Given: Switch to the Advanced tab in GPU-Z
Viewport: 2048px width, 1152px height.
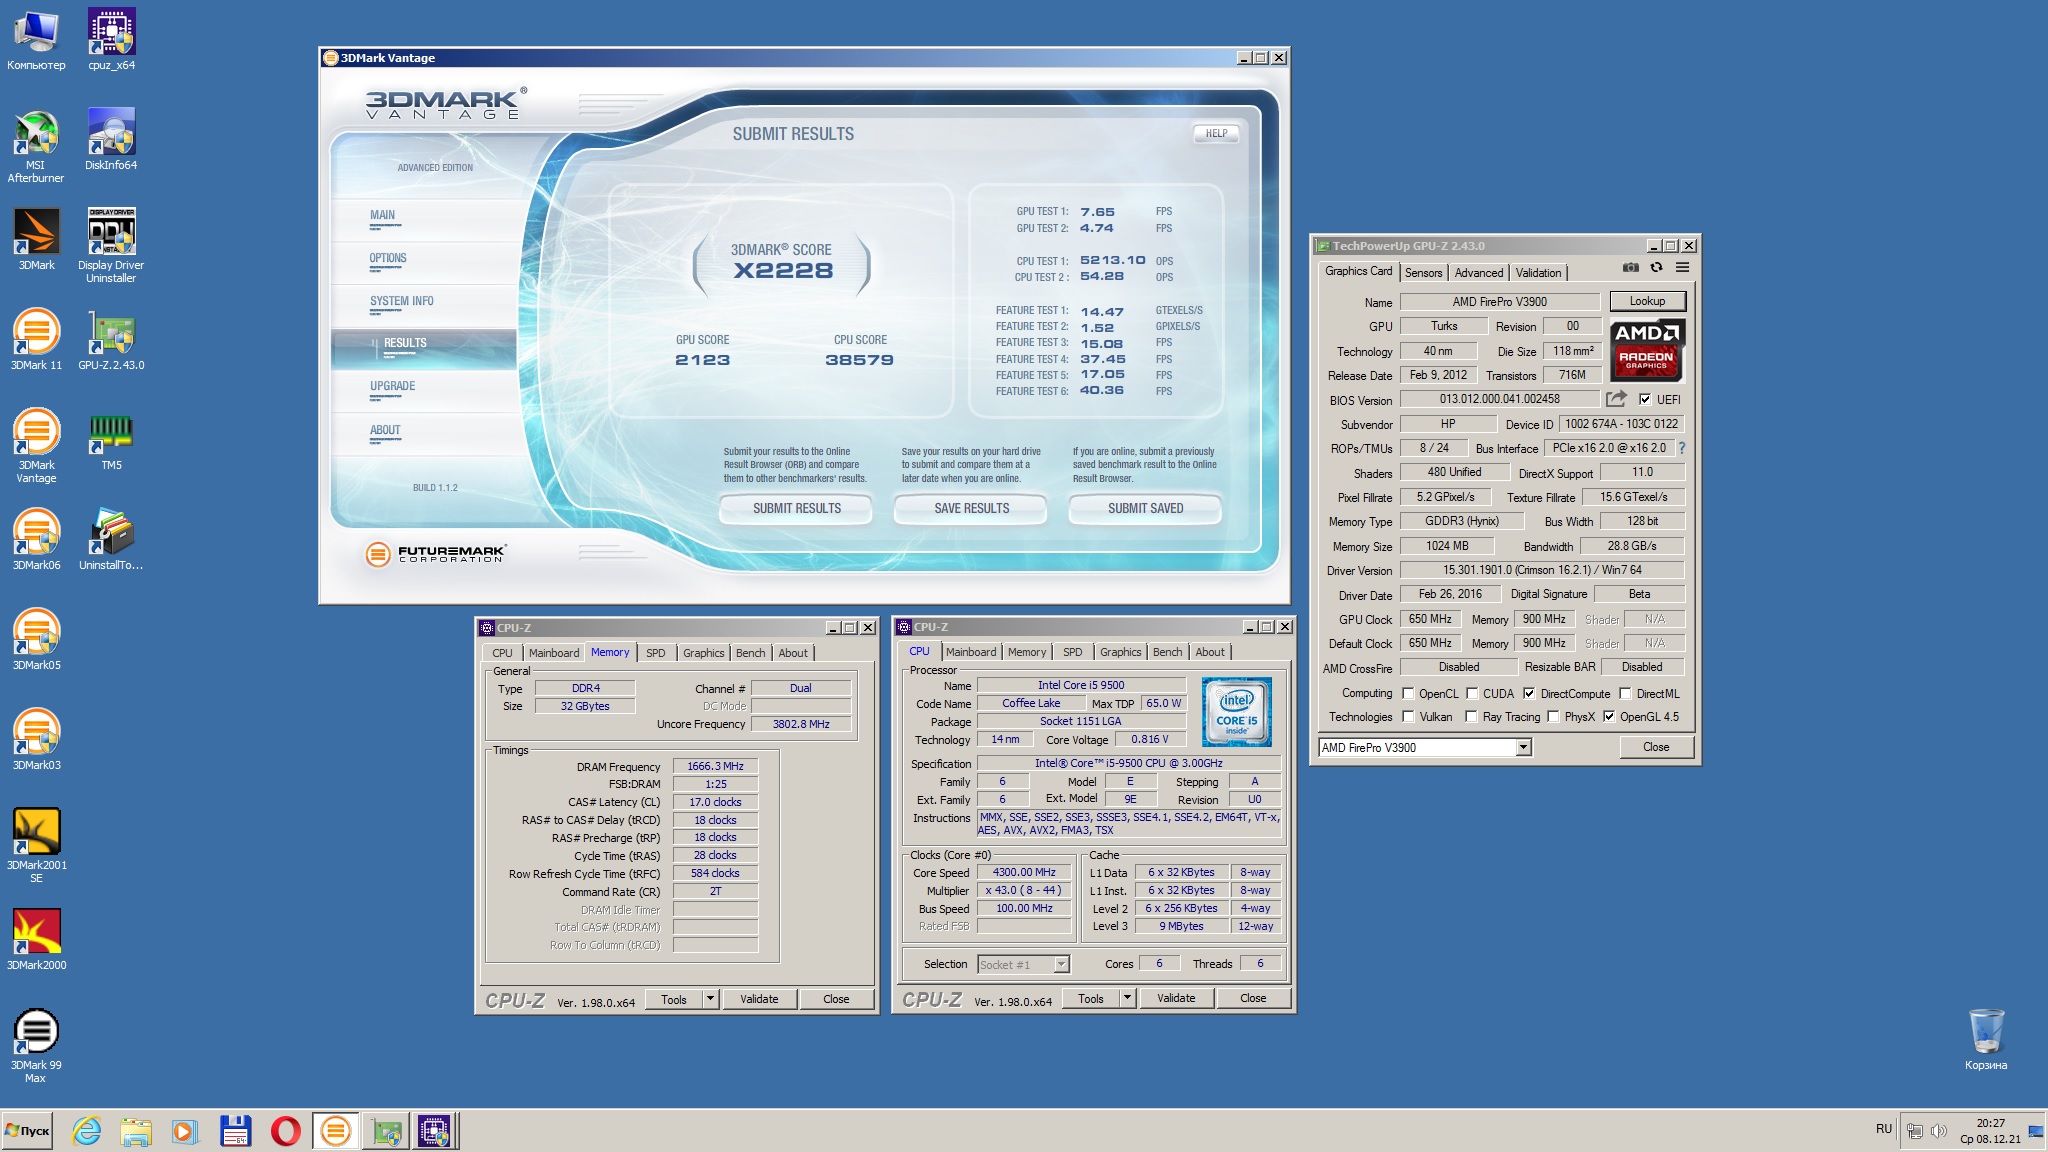Looking at the screenshot, I should click(x=1478, y=272).
